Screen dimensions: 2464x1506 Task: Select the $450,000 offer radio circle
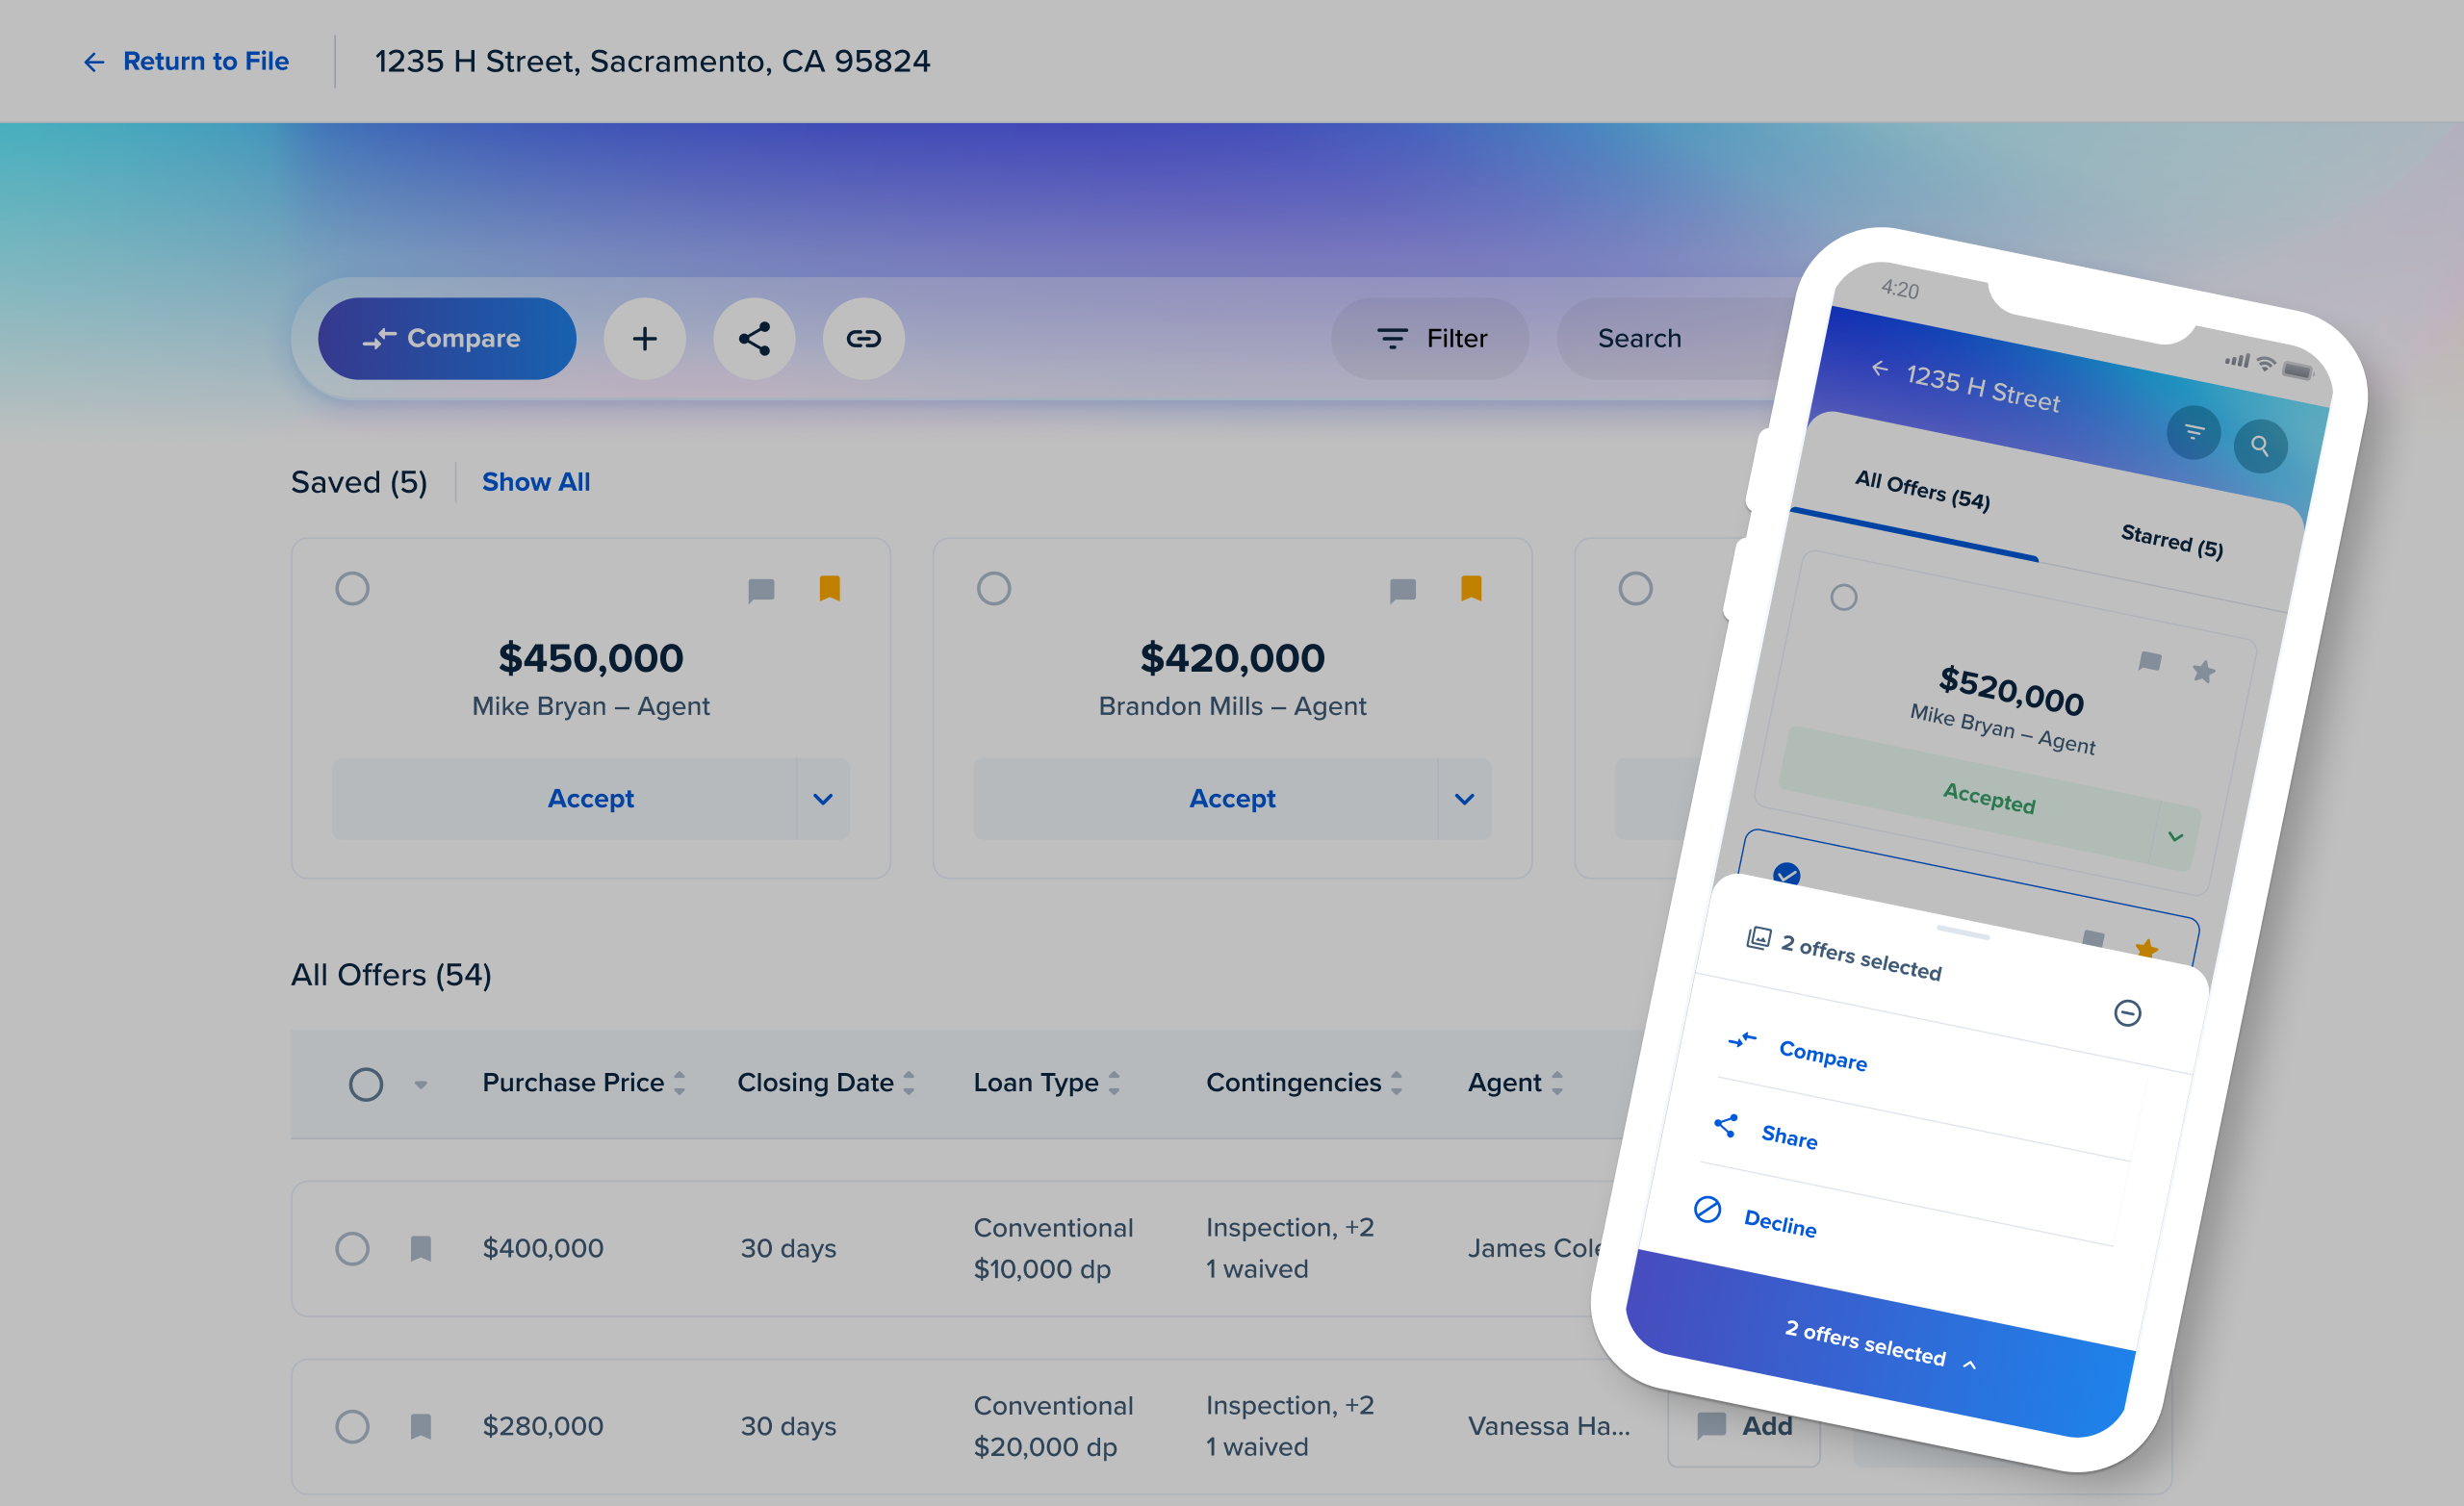352,588
